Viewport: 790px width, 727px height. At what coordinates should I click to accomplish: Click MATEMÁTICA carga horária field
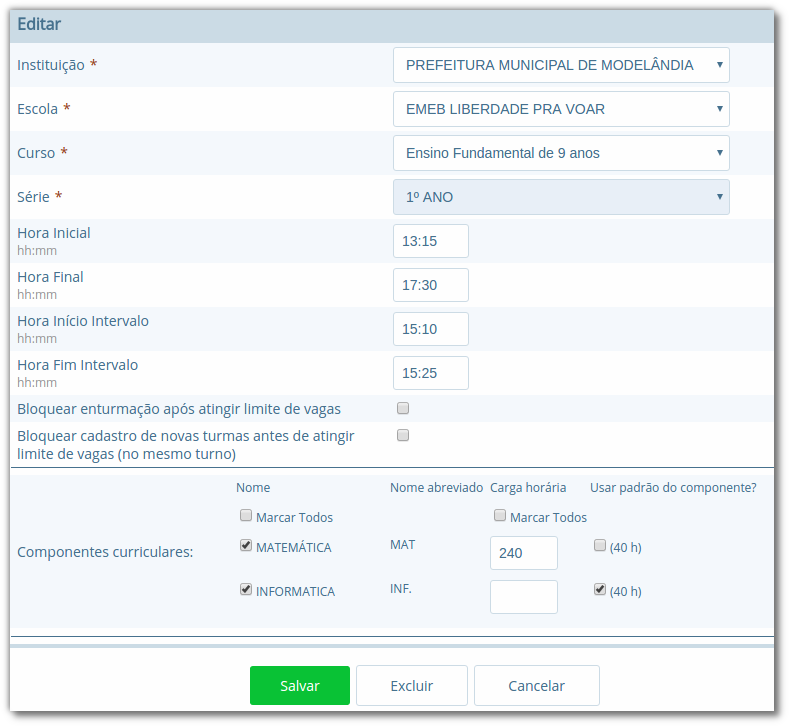(x=523, y=553)
